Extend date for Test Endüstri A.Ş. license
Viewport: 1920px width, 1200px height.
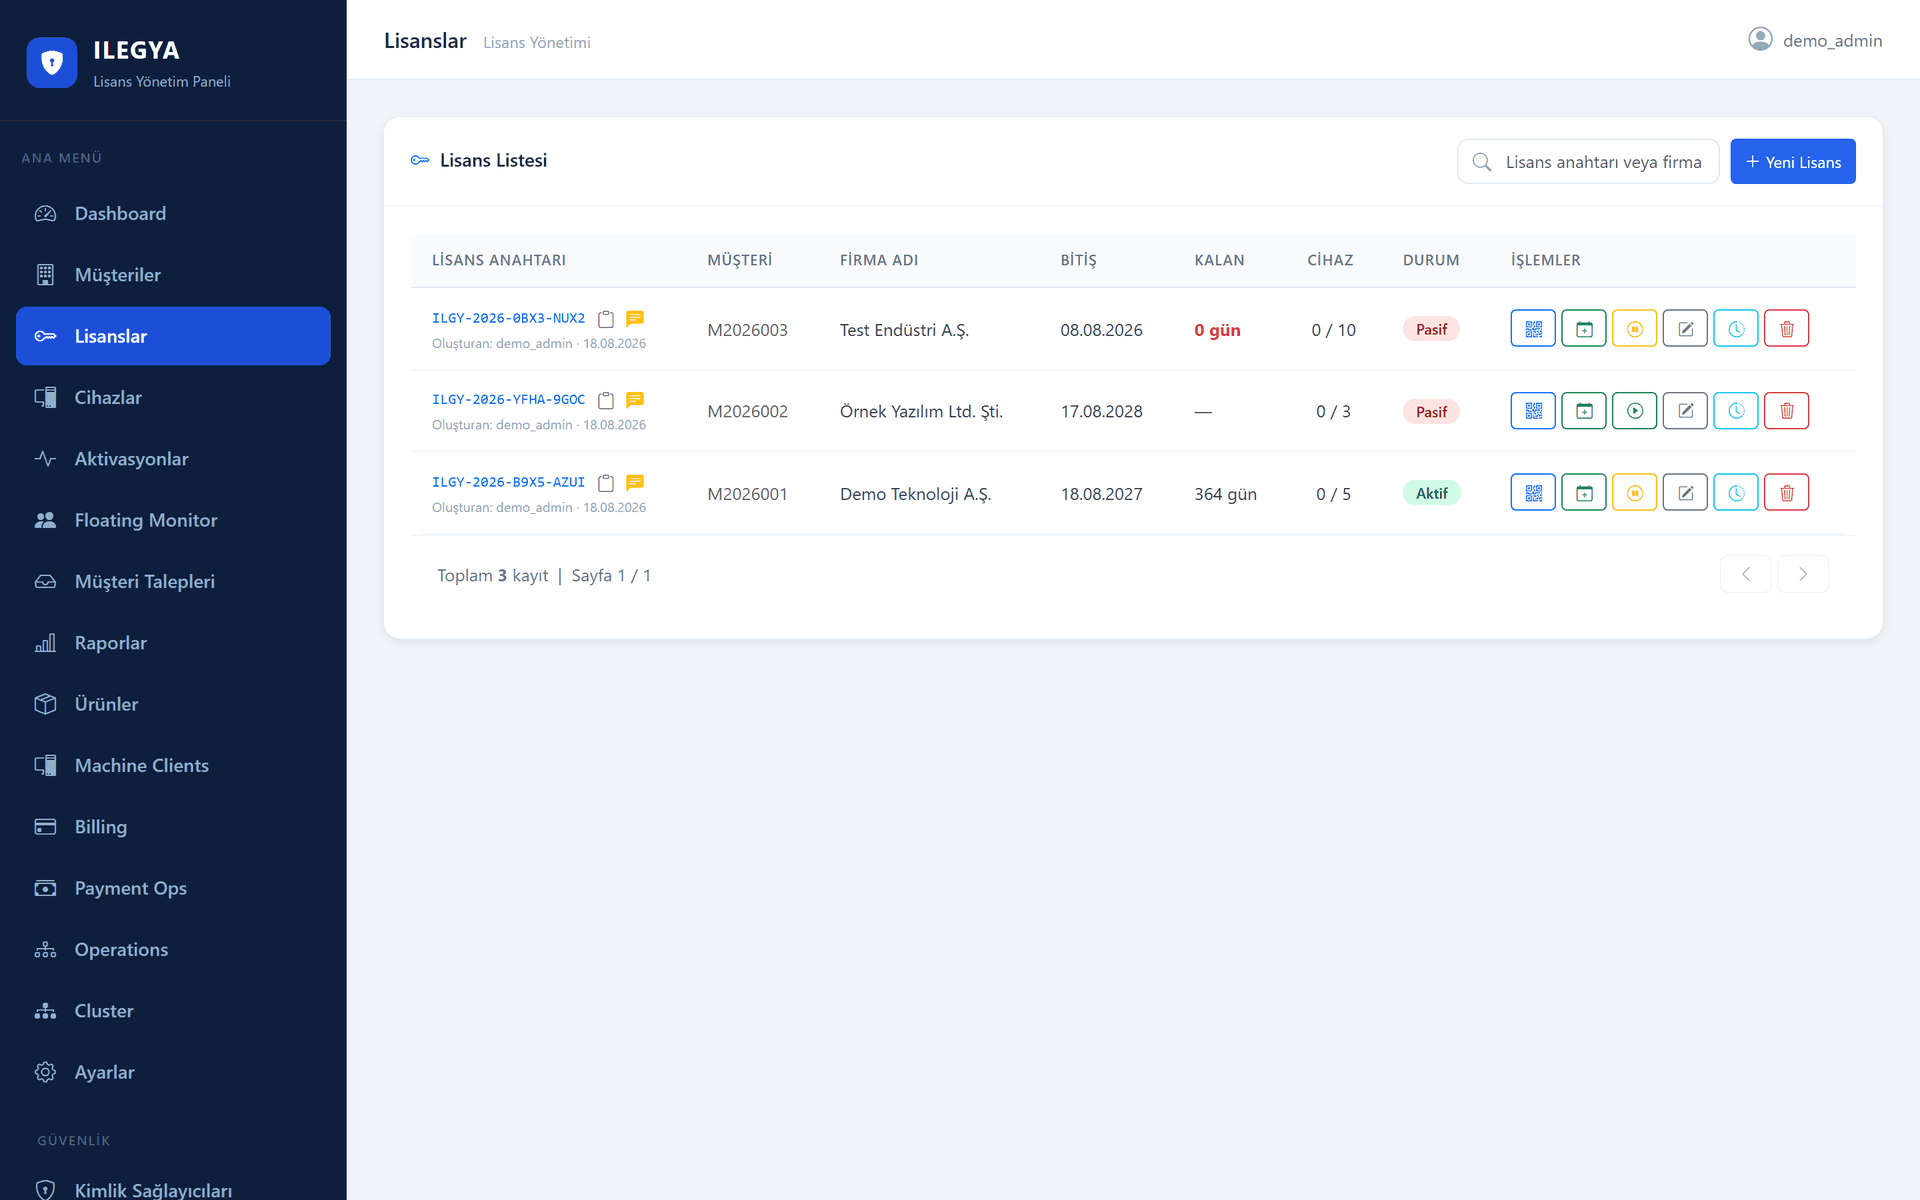coord(1584,329)
